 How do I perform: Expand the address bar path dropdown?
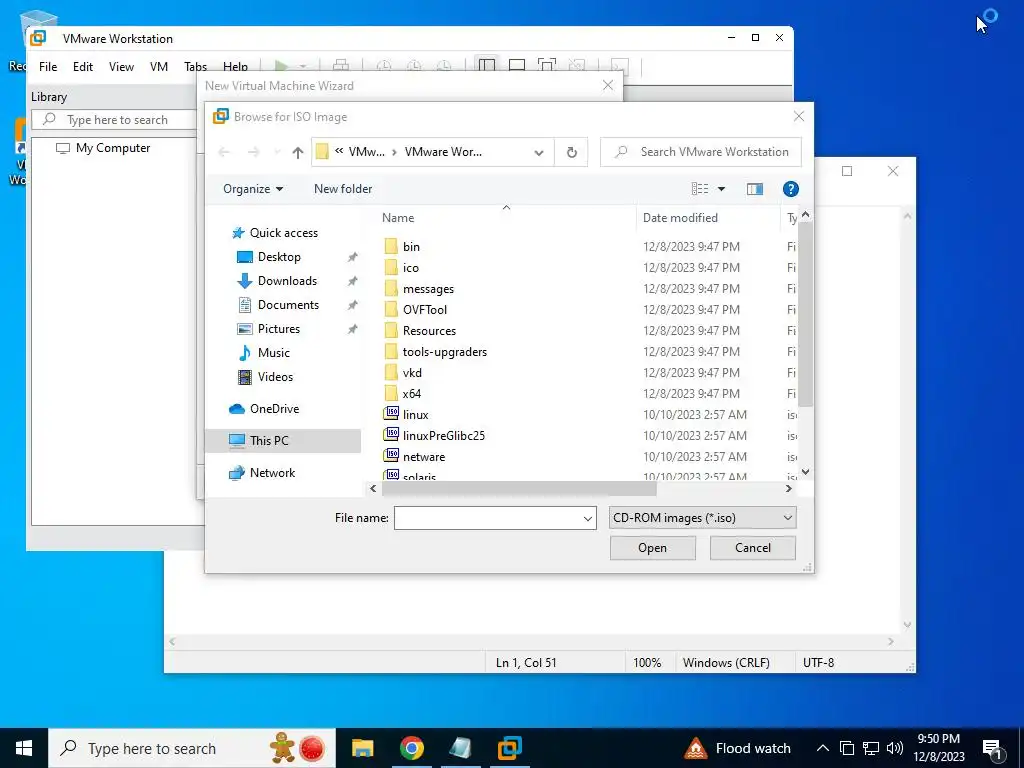(x=539, y=152)
